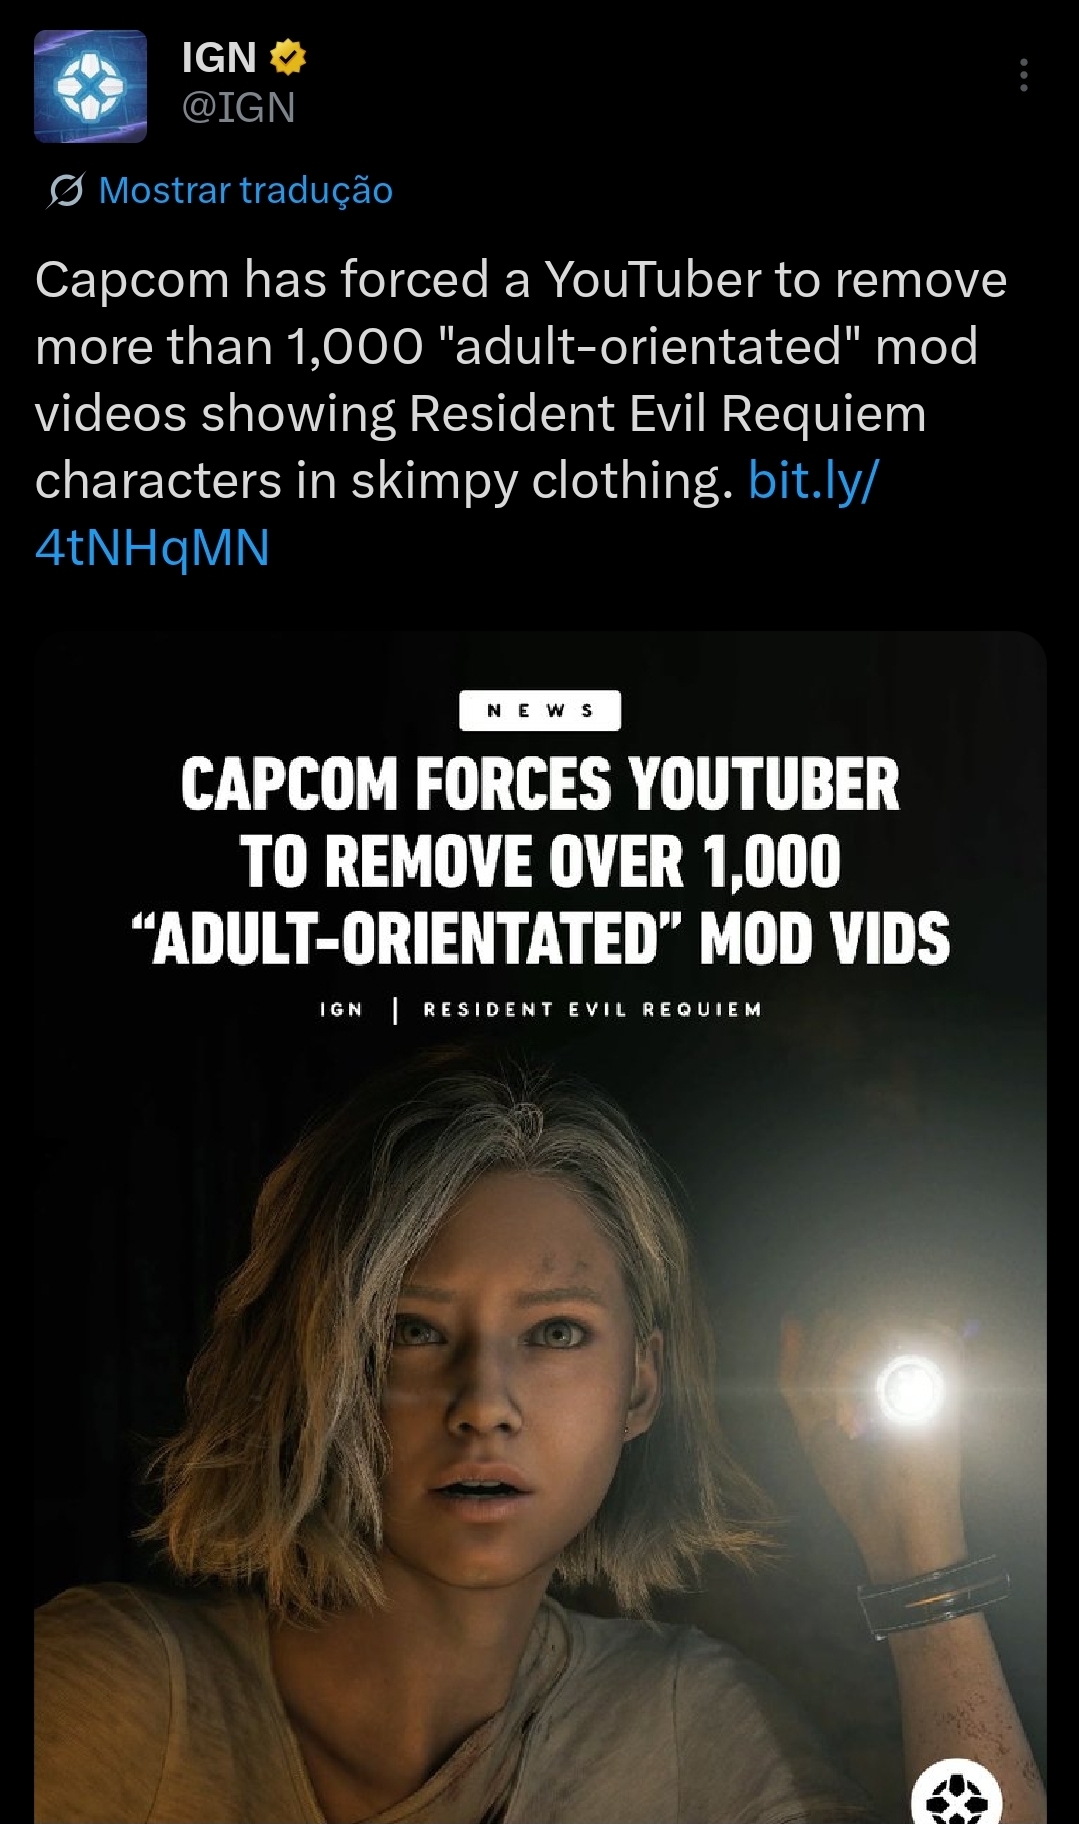Open the image headline about Capcom forces YouTuber
1079x1824 pixels.
click(x=540, y=861)
